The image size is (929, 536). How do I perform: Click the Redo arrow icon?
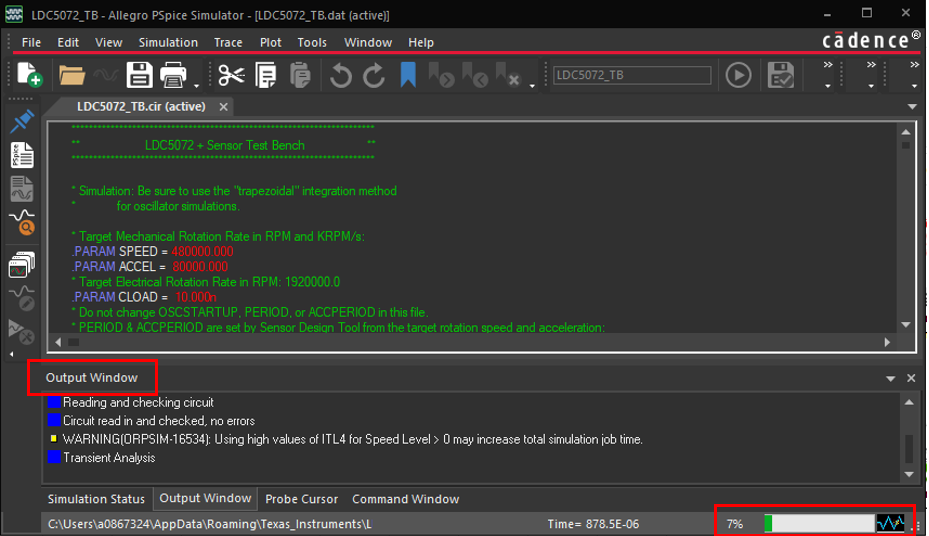[374, 75]
